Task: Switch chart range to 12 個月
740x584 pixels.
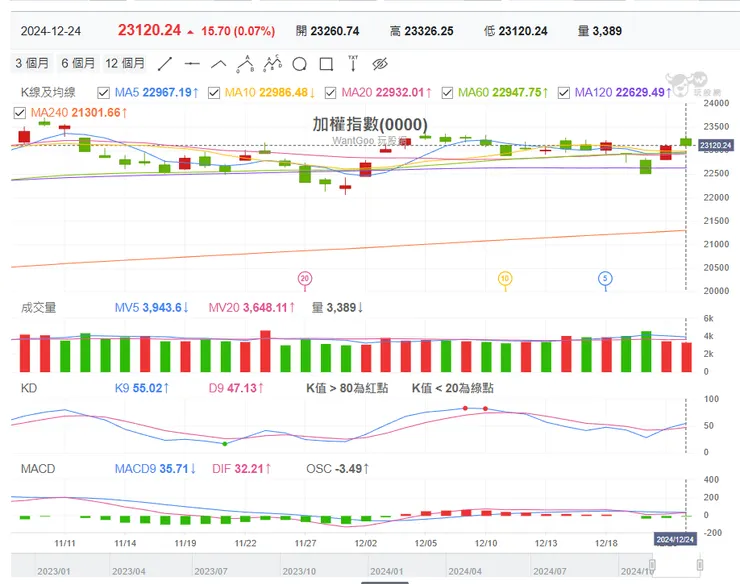Action: pyautogui.click(x=125, y=63)
